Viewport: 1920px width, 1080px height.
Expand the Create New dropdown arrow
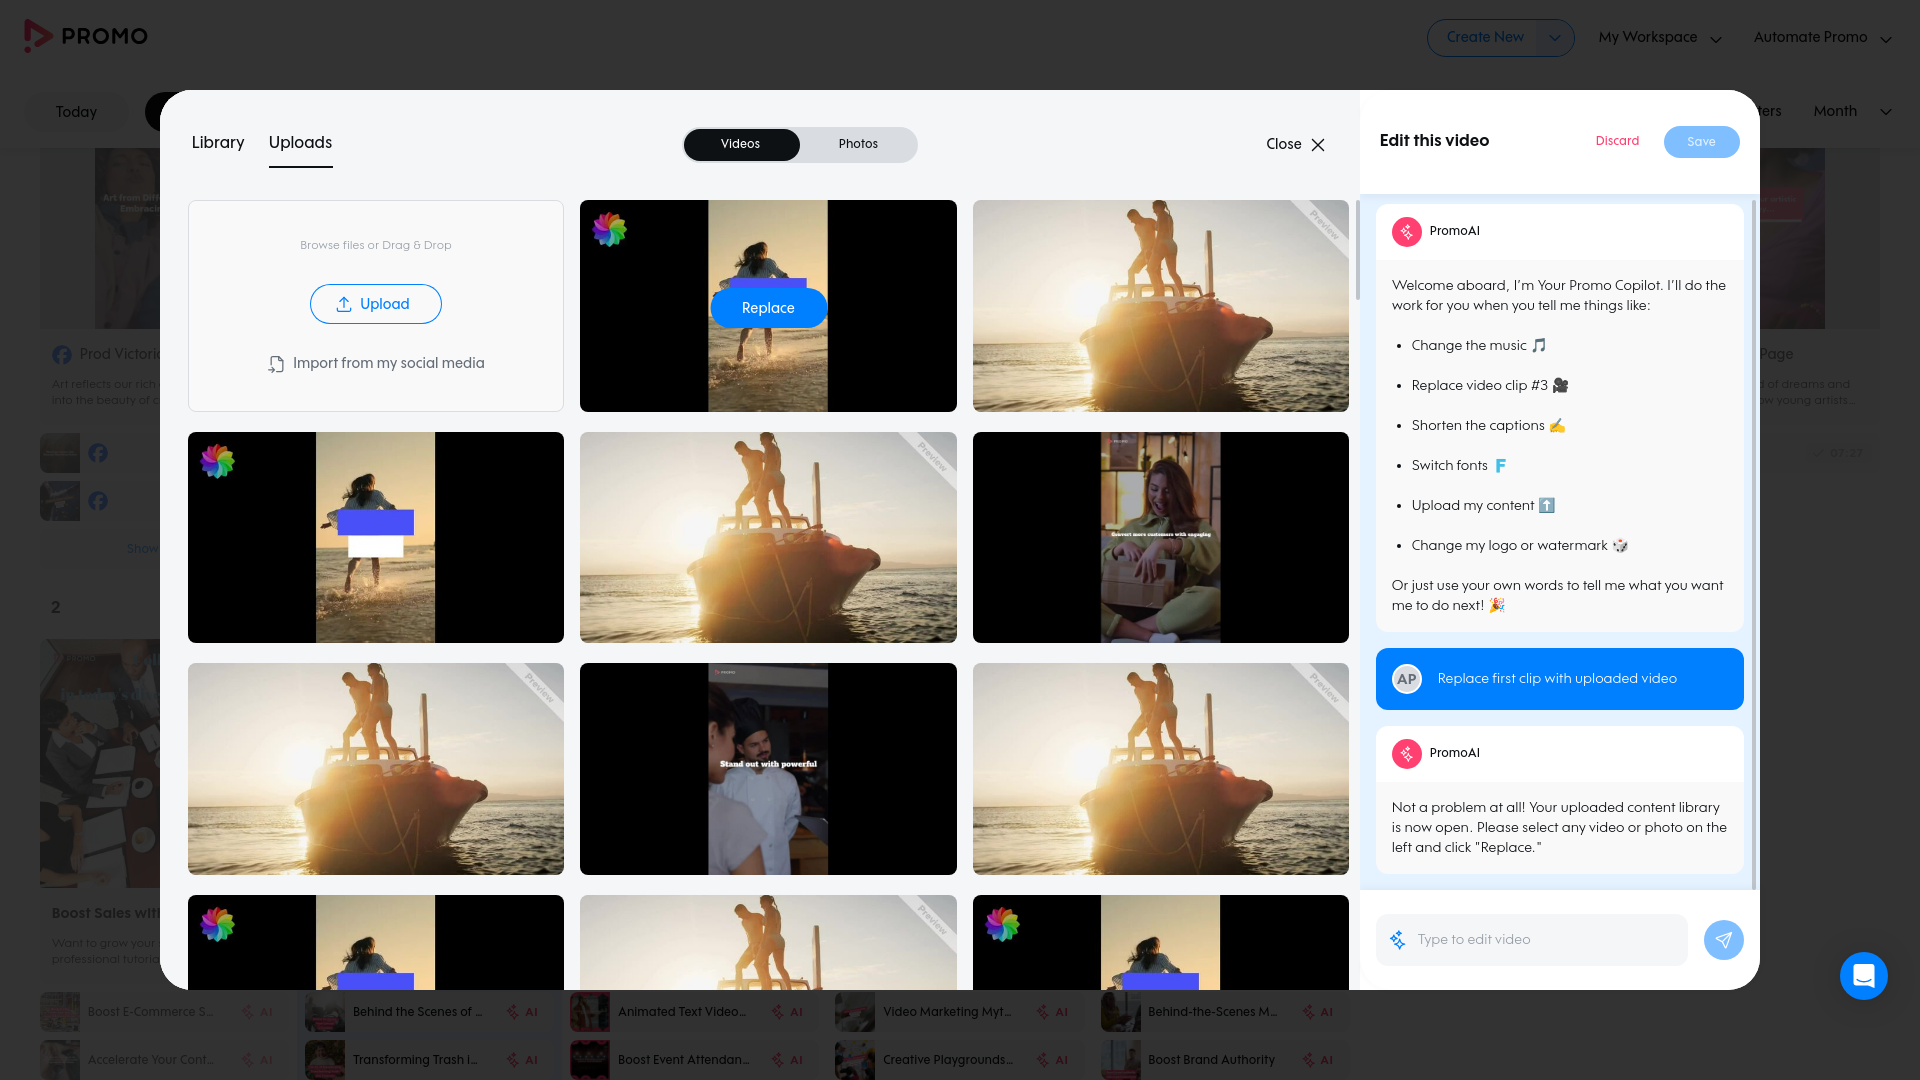1554,38
